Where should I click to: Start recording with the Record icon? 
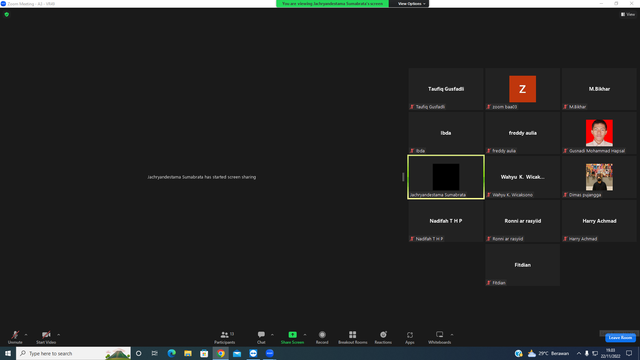(322, 337)
